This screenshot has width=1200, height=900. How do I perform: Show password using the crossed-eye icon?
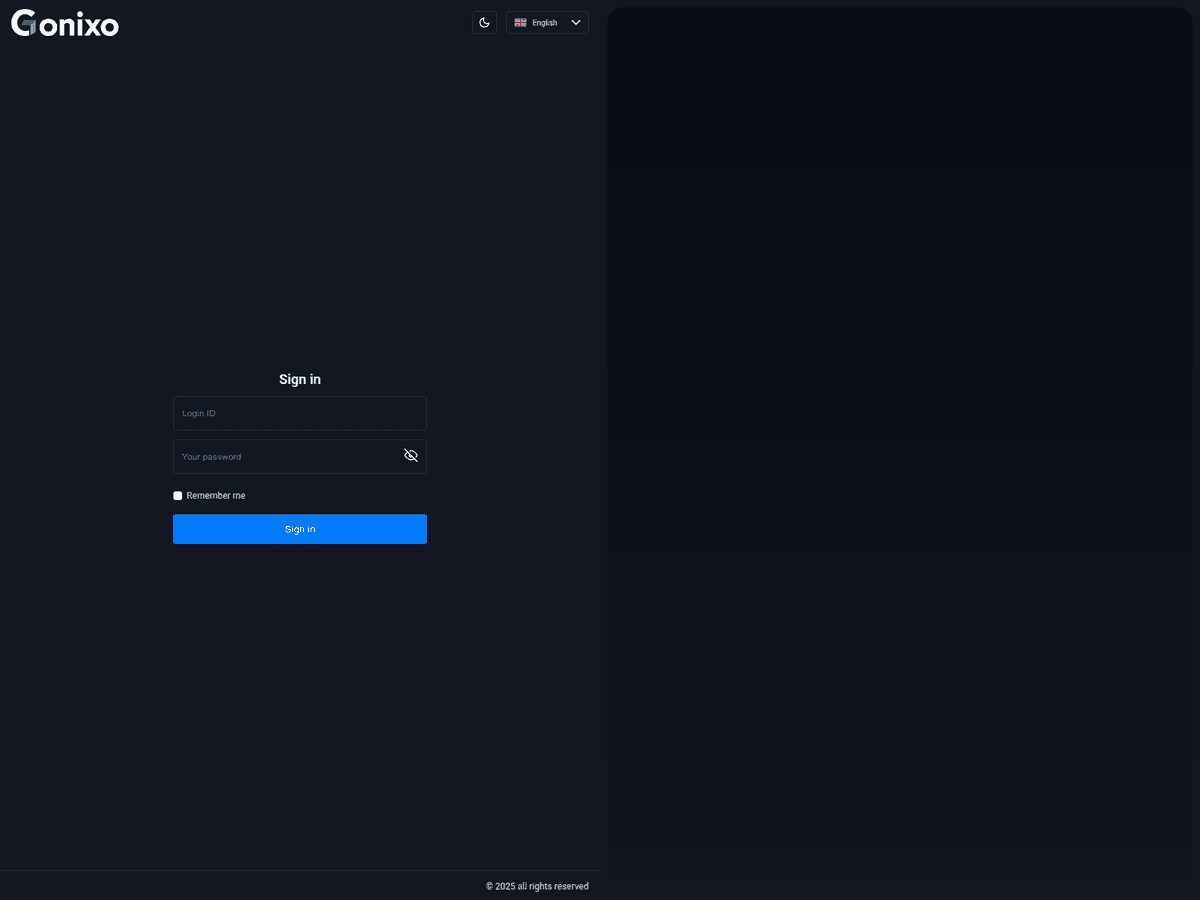[x=411, y=456]
